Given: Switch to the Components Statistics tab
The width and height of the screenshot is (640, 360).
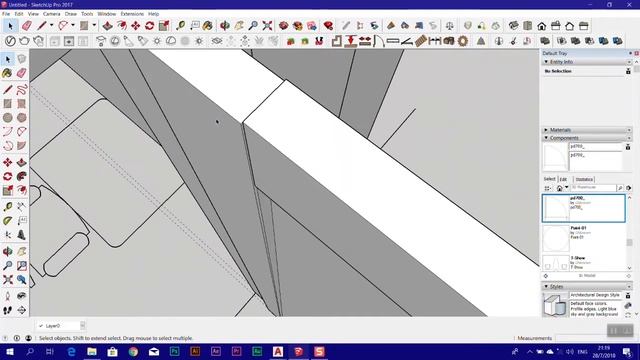Looking at the screenshot, I should pyautogui.click(x=584, y=179).
